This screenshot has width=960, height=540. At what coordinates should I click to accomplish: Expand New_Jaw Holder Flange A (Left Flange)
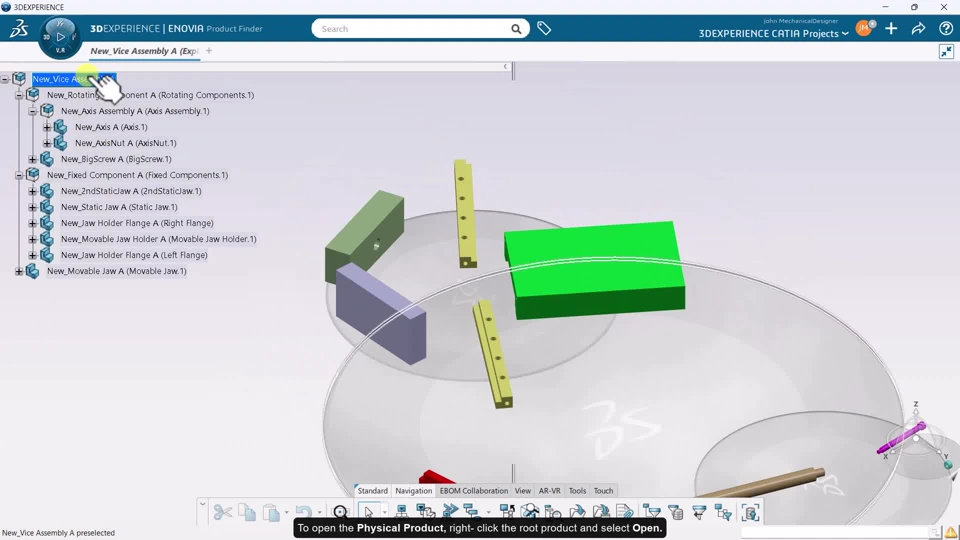point(32,255)
